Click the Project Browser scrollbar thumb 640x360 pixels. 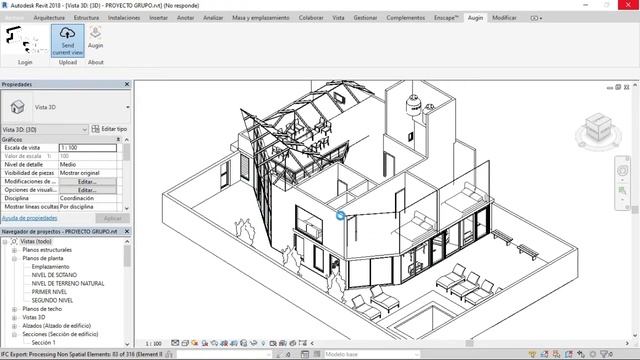click(127, 256)
